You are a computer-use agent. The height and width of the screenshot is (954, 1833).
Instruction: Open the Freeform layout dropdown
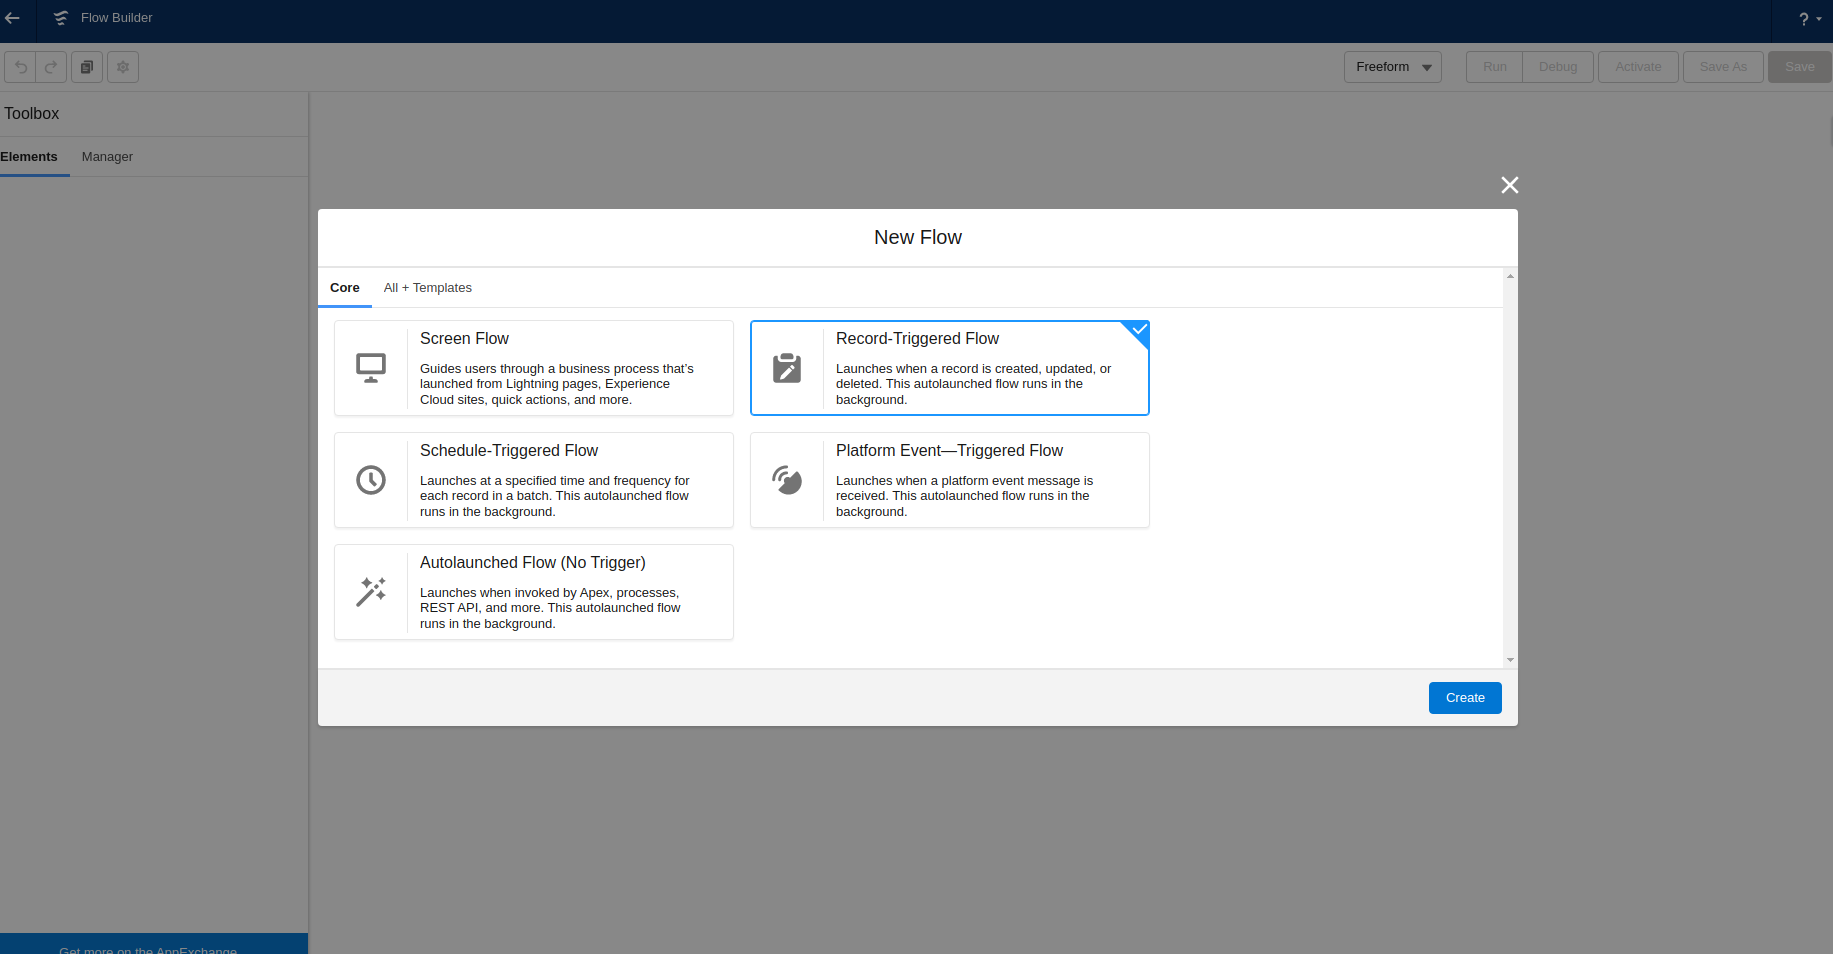(1392, 67)
